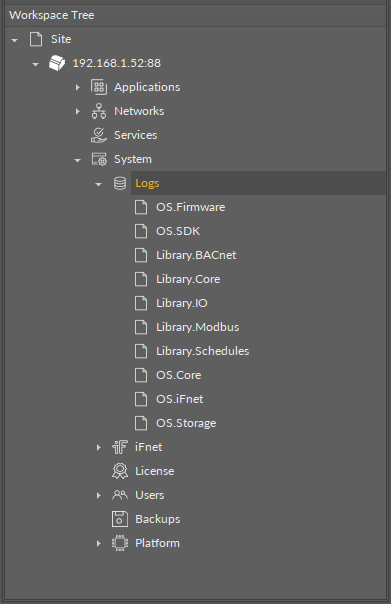Screen dimensions: 391x604
Task: Collapse the Logs node
Action: pos(99,185)
